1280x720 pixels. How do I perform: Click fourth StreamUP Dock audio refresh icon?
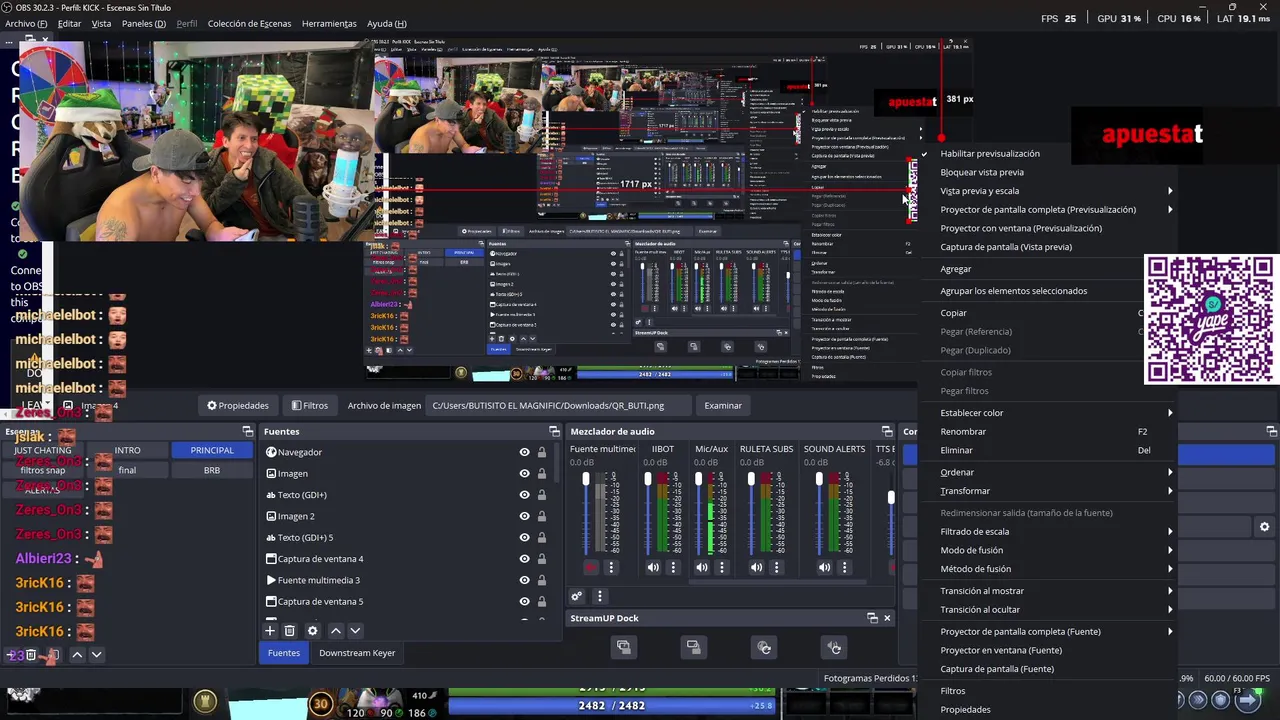(834, 647)
